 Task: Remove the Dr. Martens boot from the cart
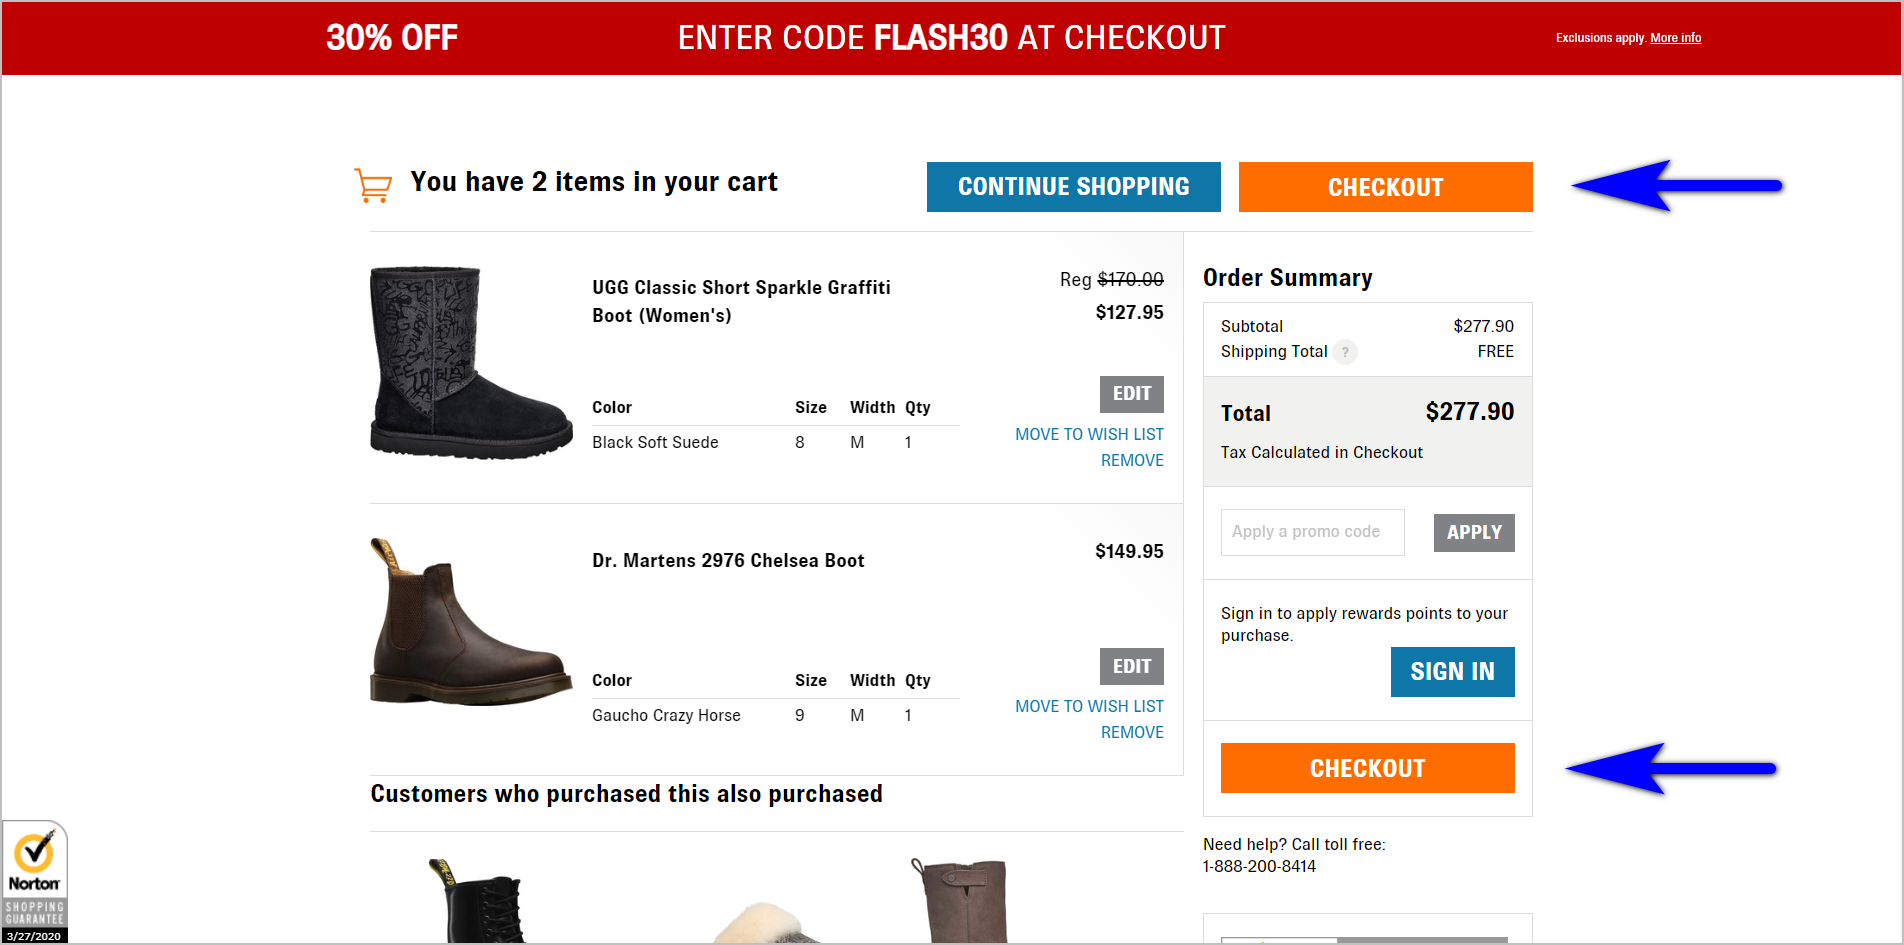click(x=1132, y=732)
